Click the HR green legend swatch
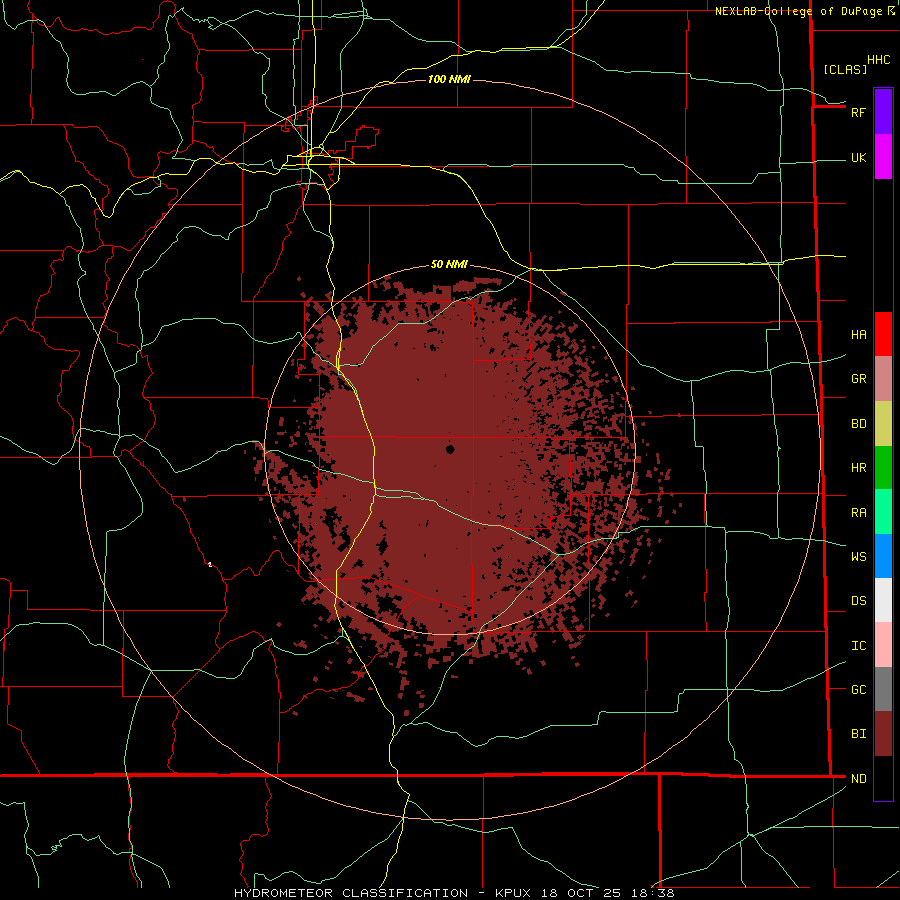900x900 pixels. 883,468
